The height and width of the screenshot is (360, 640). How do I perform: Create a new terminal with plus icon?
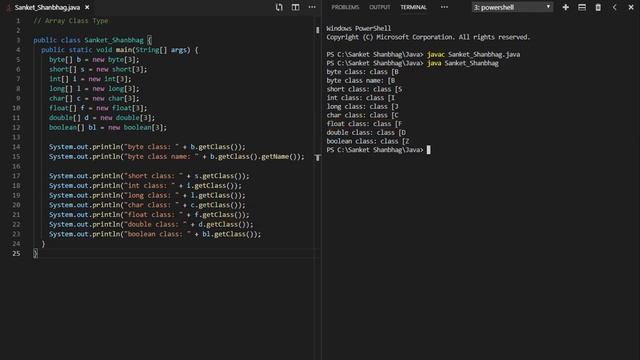[566, 7]
